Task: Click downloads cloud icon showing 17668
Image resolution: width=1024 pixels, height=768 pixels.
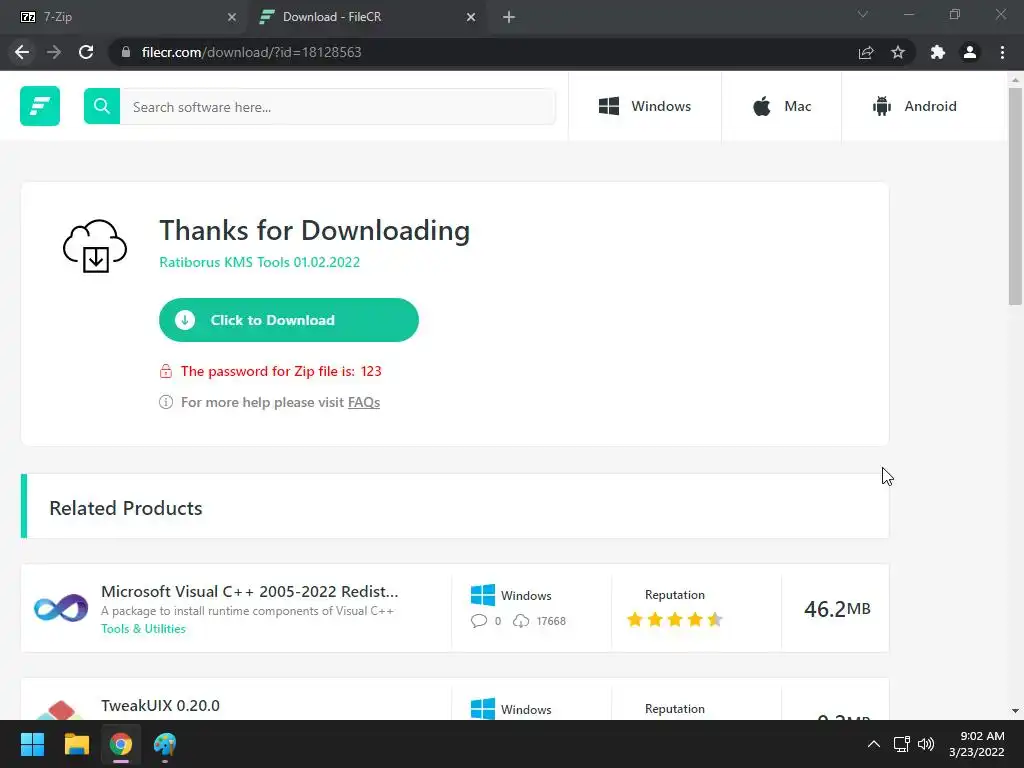Action: [x=520, y=620]
